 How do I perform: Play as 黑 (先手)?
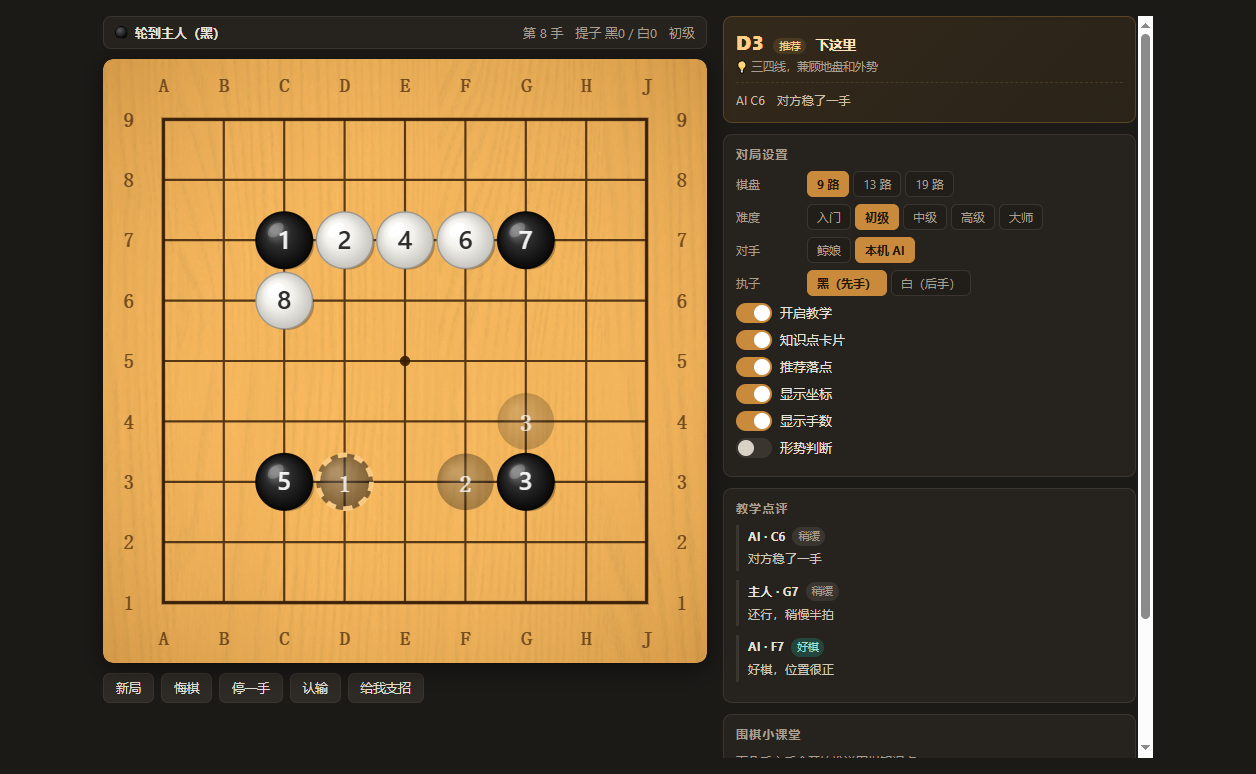pos(847,283)
